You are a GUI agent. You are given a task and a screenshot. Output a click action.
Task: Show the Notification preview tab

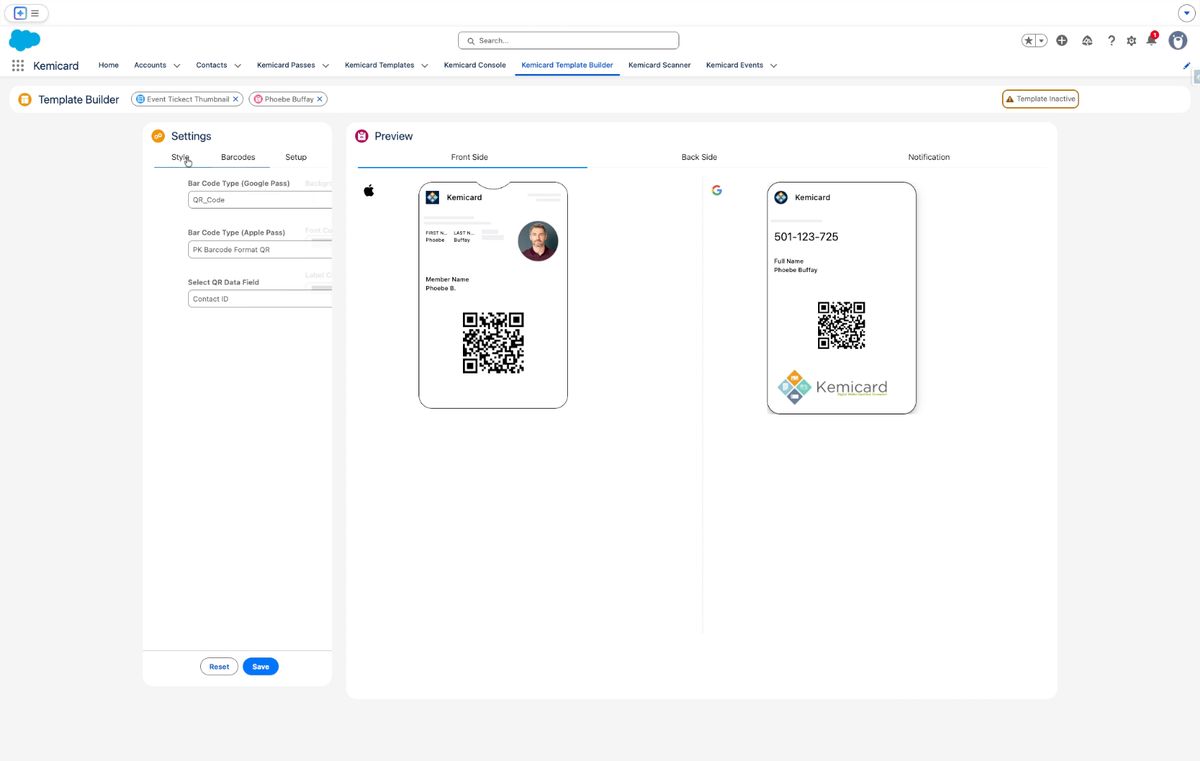929,157
